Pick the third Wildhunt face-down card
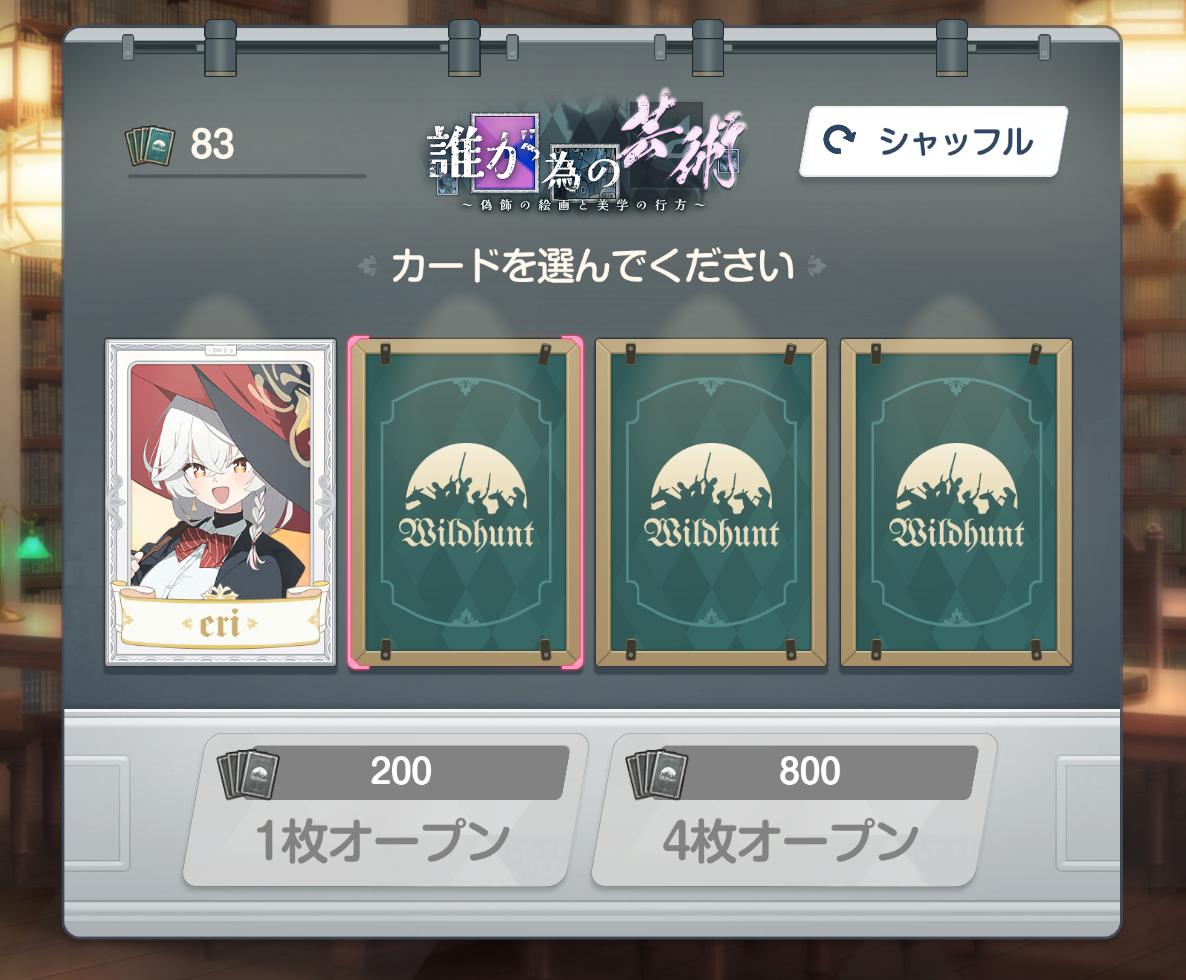Viewport: 1186px width, 980px height. tap(711, 503)
